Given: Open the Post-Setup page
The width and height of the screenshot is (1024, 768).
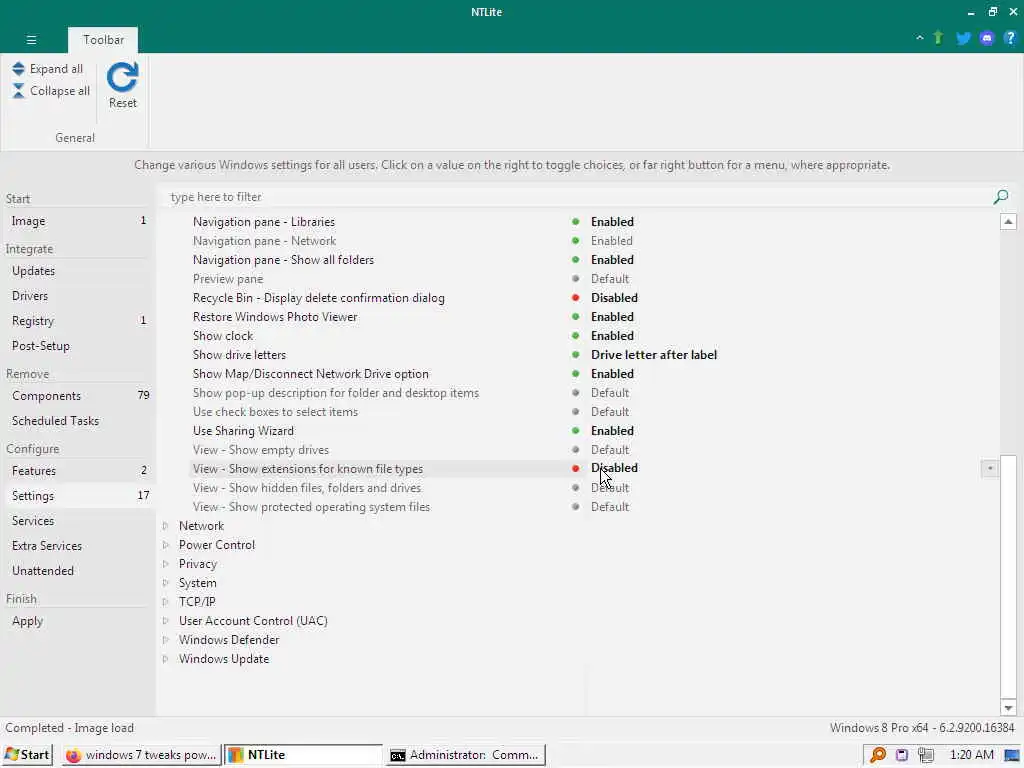Looking at the screenshot, I should click(x=77, y=346).
